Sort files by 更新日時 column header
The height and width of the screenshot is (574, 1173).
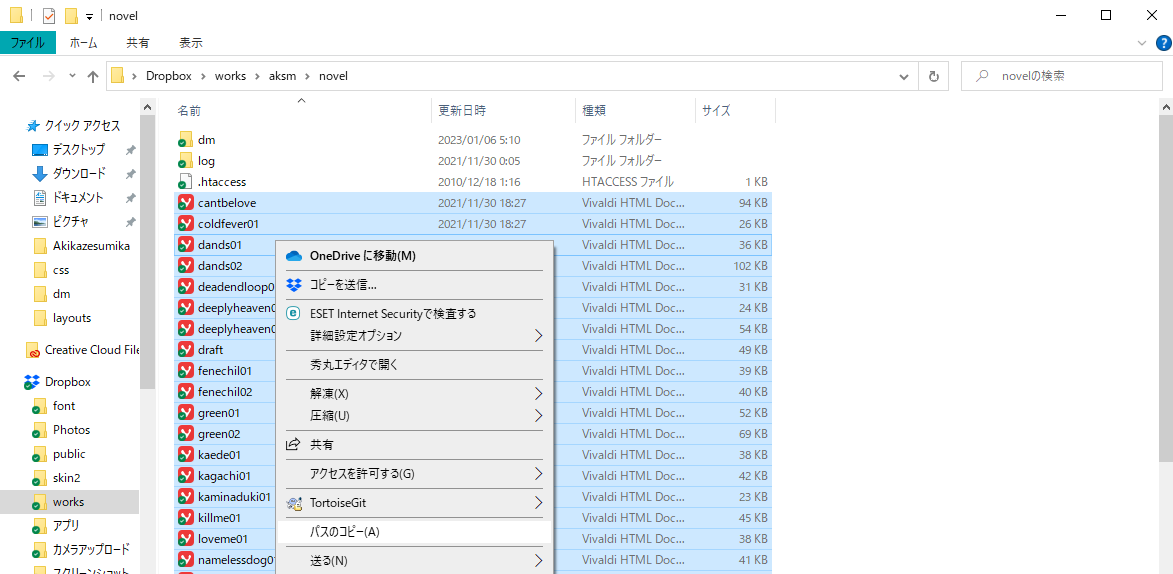pos(462,110)
